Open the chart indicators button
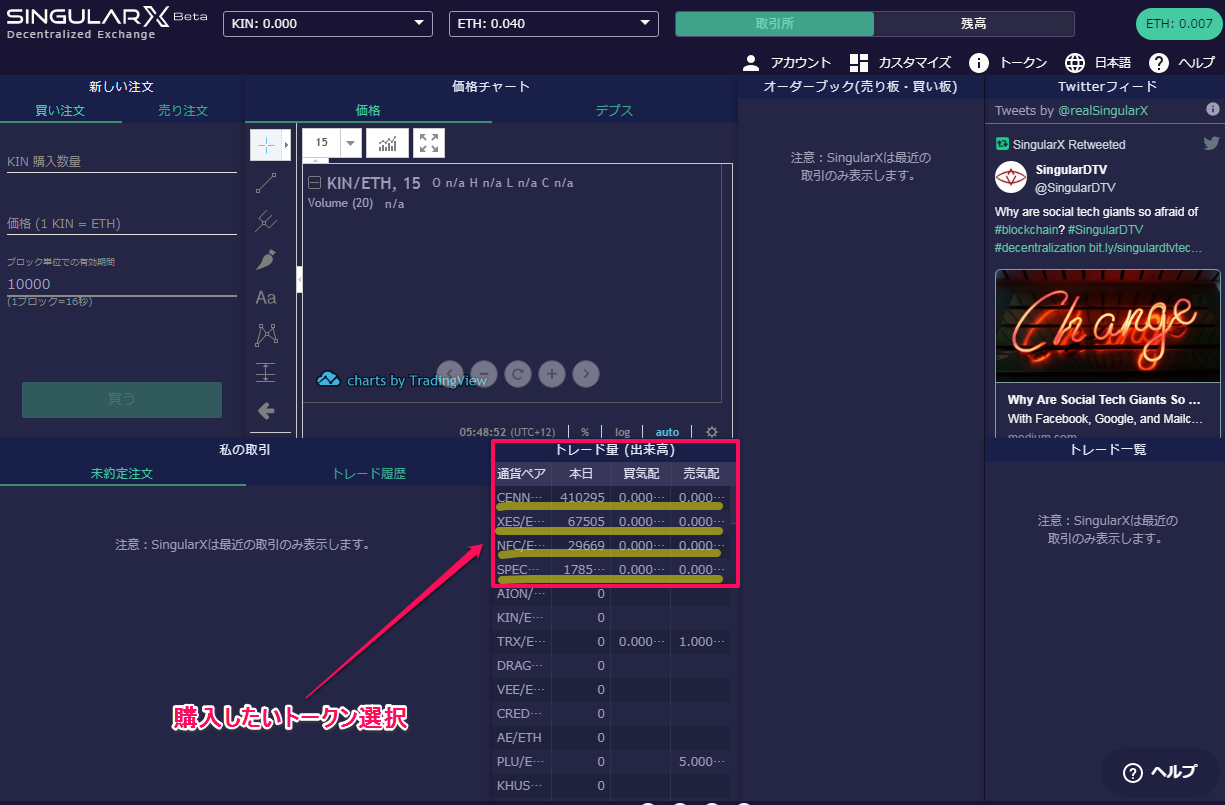1225x805 pixels. tap(387, 143)
